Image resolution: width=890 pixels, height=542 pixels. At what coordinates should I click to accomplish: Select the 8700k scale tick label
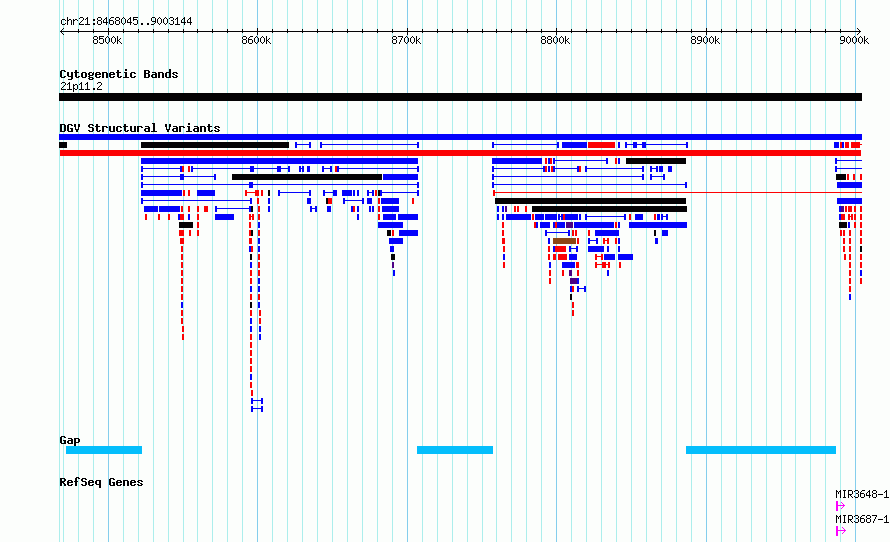pyautogui.click(x=406, y=40)
